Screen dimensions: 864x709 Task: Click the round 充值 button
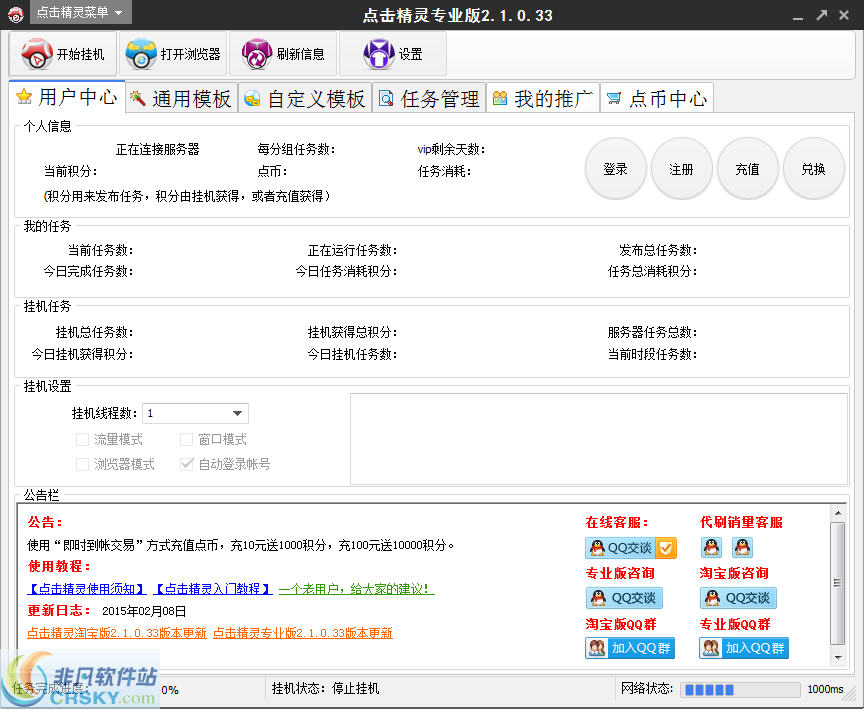747,169
